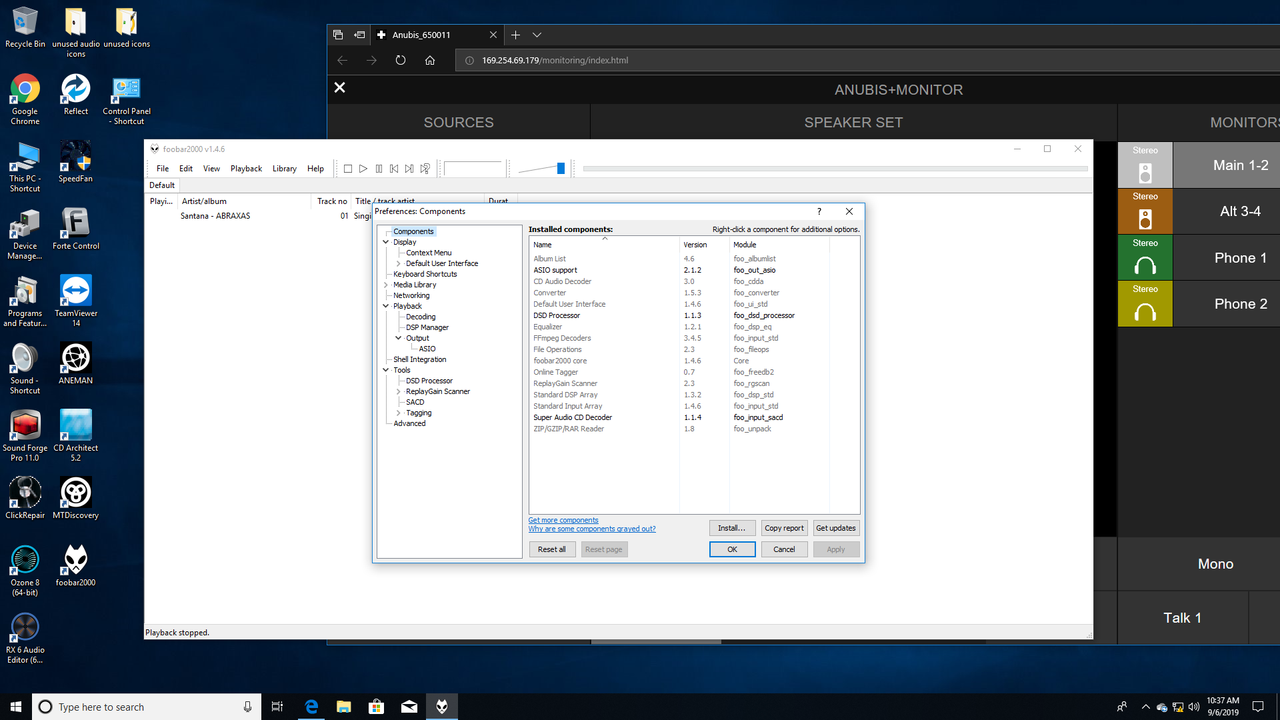Click the Reset all button

[552, 549]
